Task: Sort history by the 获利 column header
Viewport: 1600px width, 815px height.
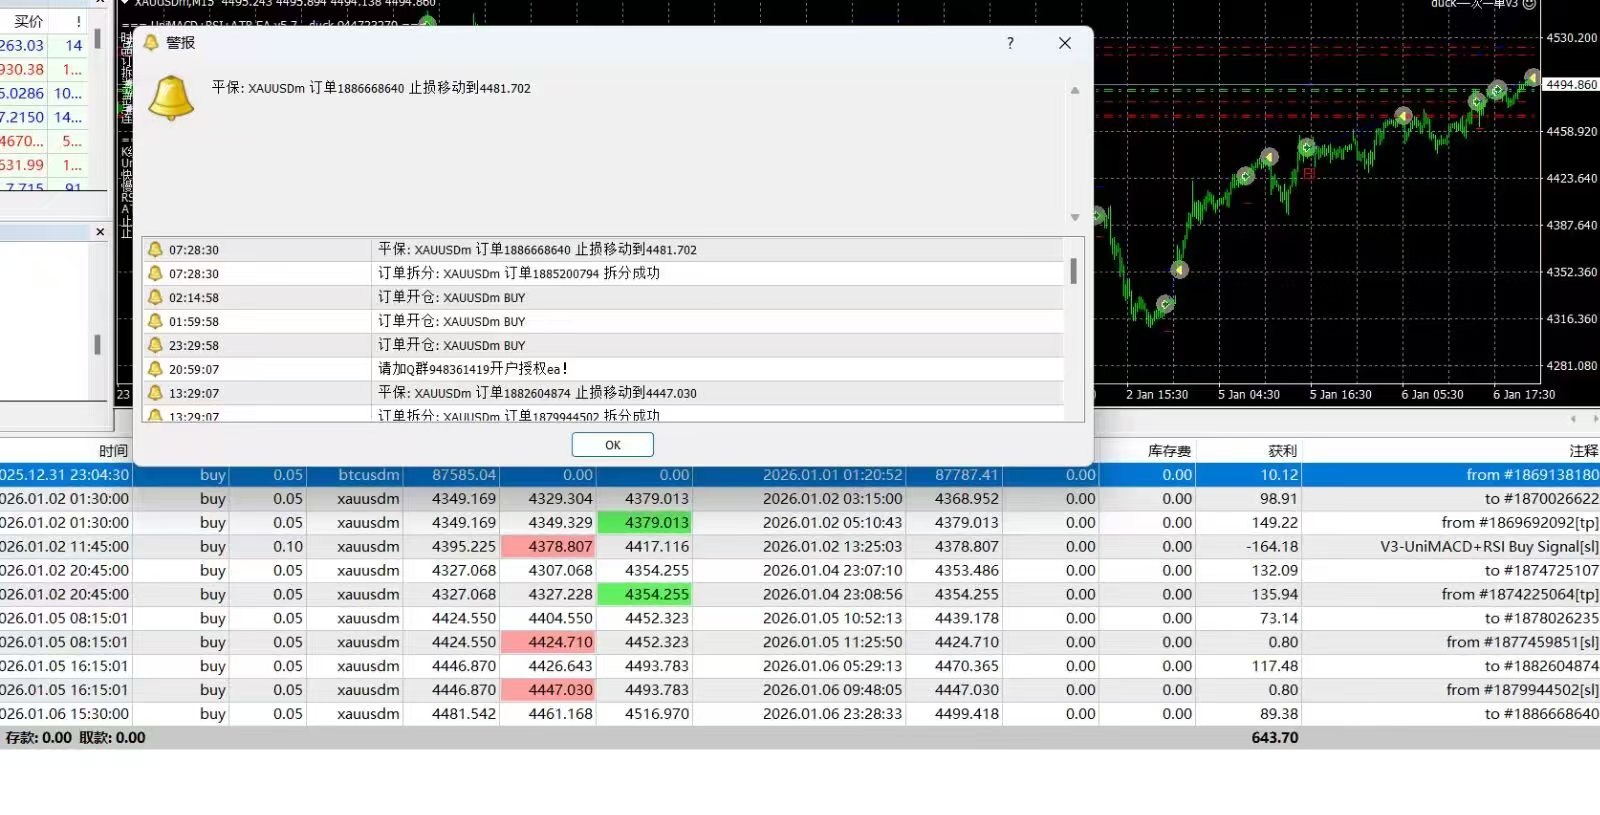Action: (x=1282, y=451)
